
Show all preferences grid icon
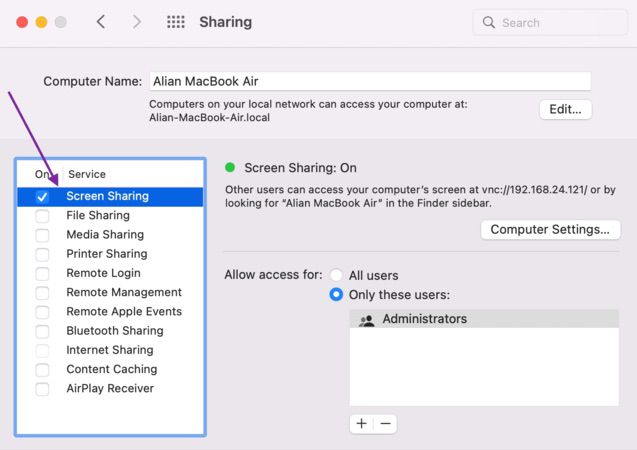pos(176,22)
